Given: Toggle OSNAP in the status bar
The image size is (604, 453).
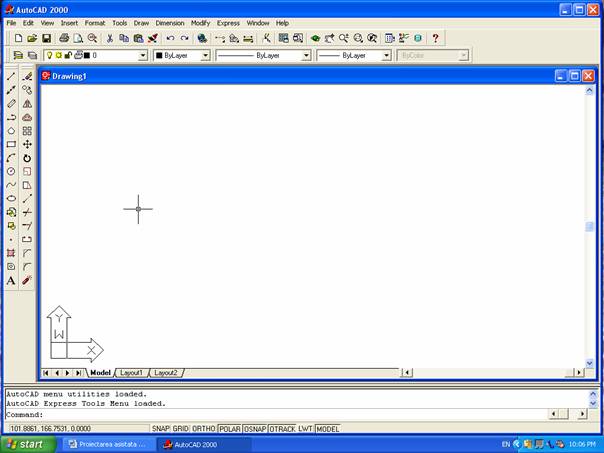Looking at the screenshot, I should point(255,429).
